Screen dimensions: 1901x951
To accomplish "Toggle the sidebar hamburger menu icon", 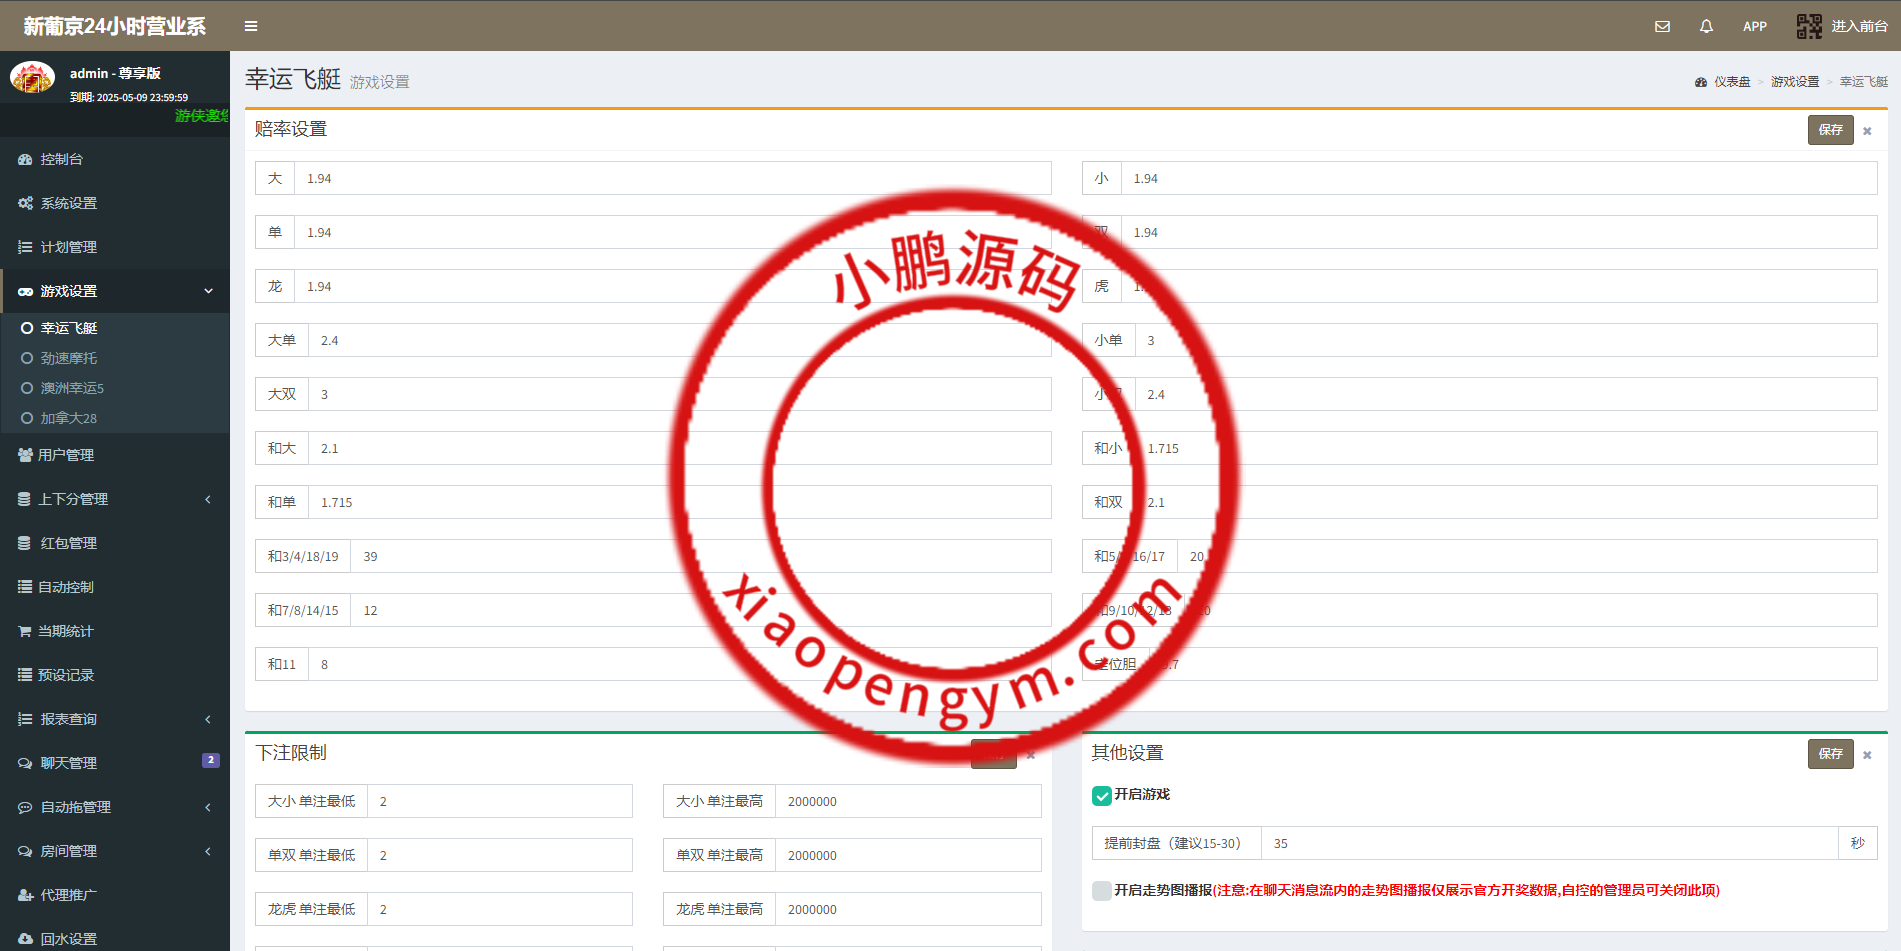I will 250,25.
